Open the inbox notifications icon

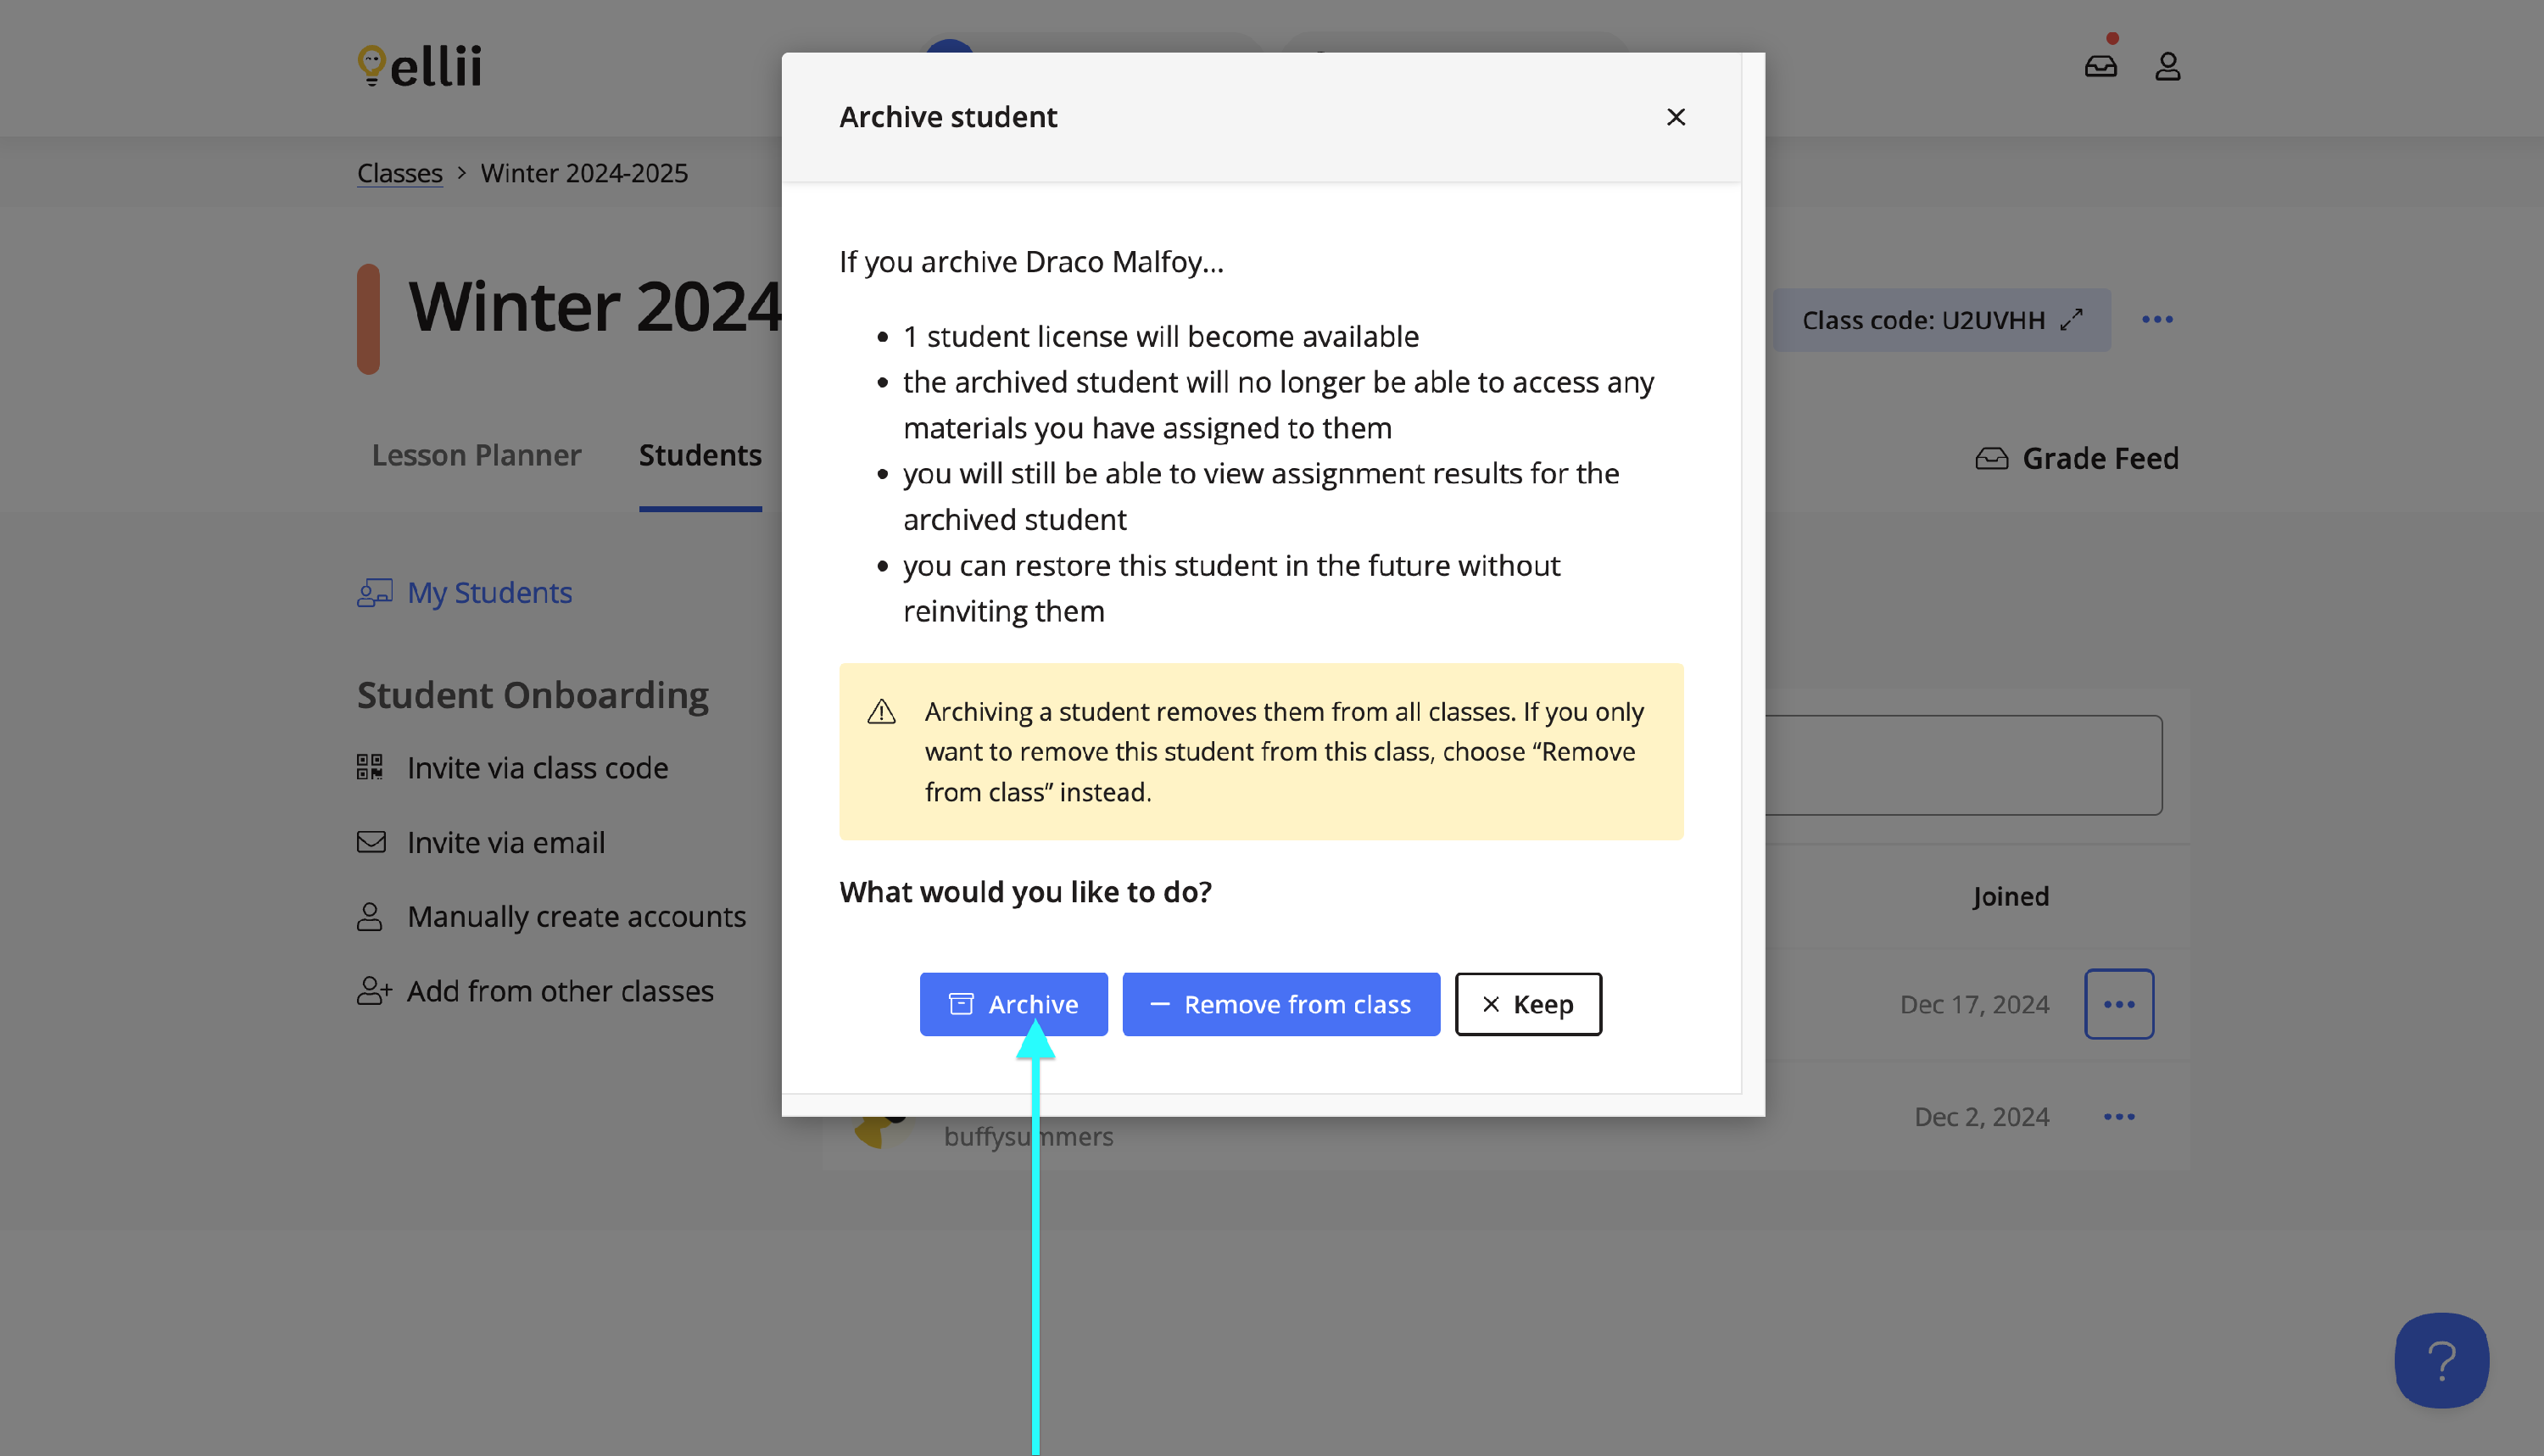click(2100, 66)
